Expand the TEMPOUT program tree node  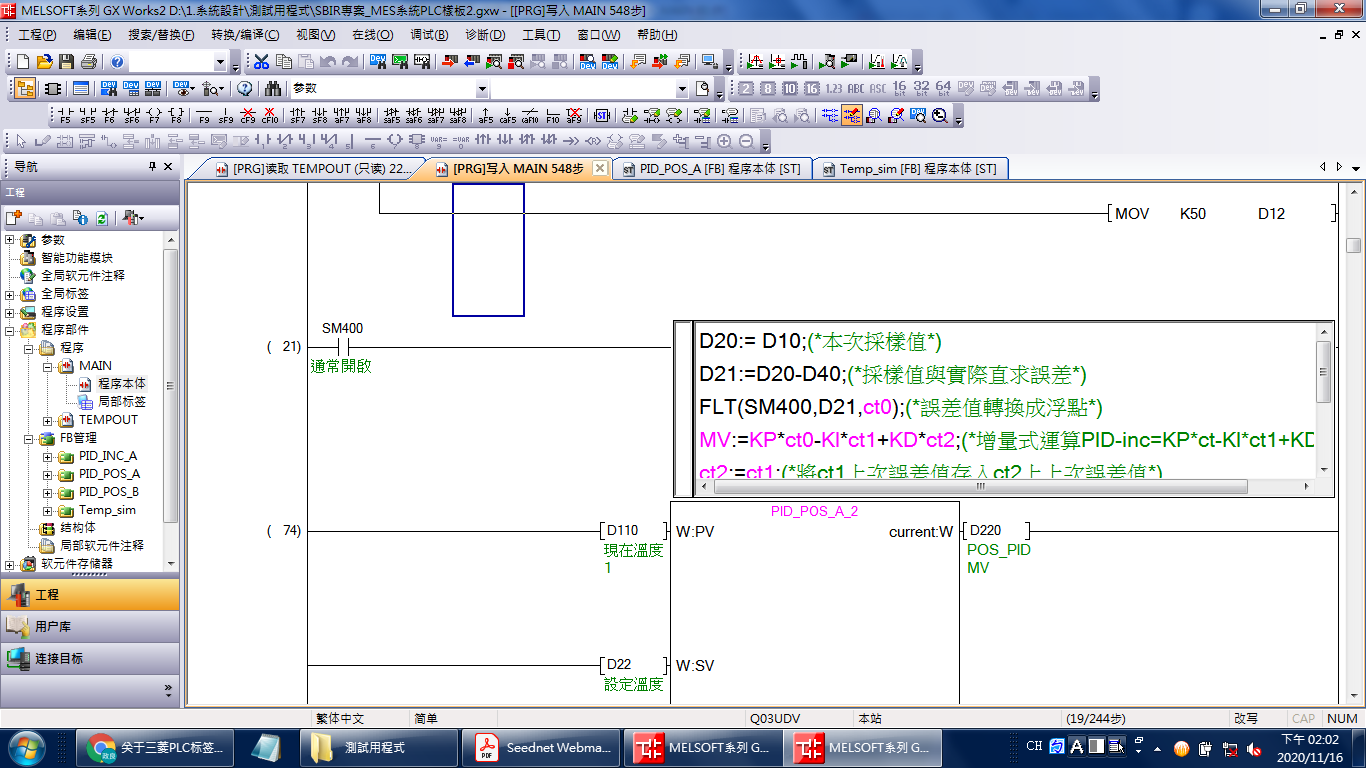47,420
